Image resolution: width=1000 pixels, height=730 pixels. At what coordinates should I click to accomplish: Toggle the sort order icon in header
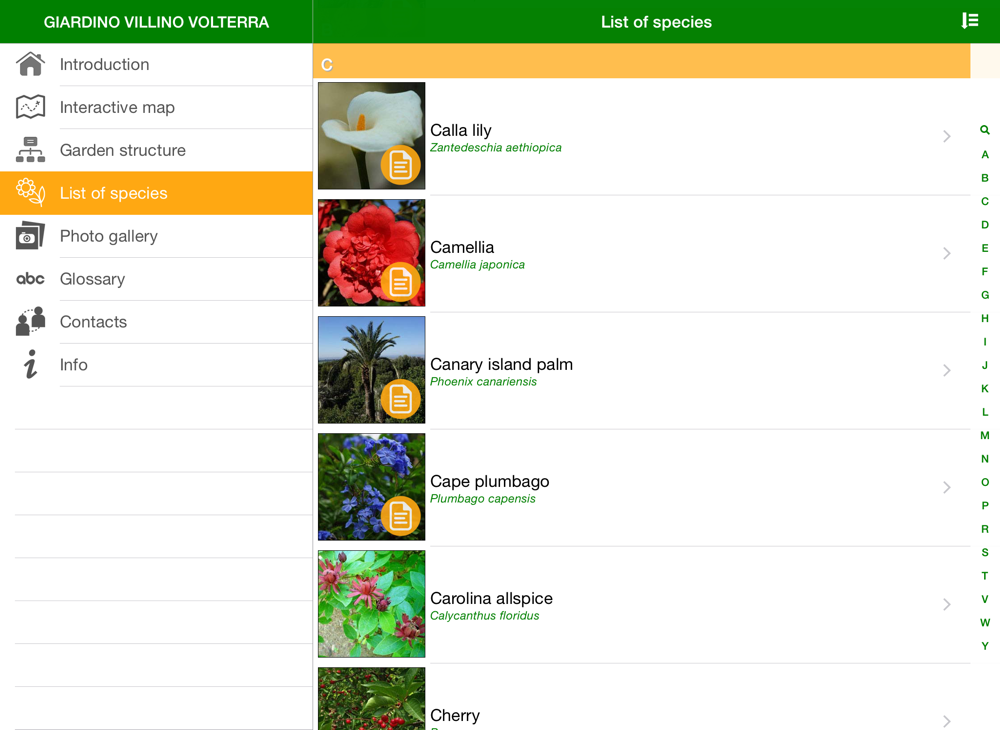point(970,21)
